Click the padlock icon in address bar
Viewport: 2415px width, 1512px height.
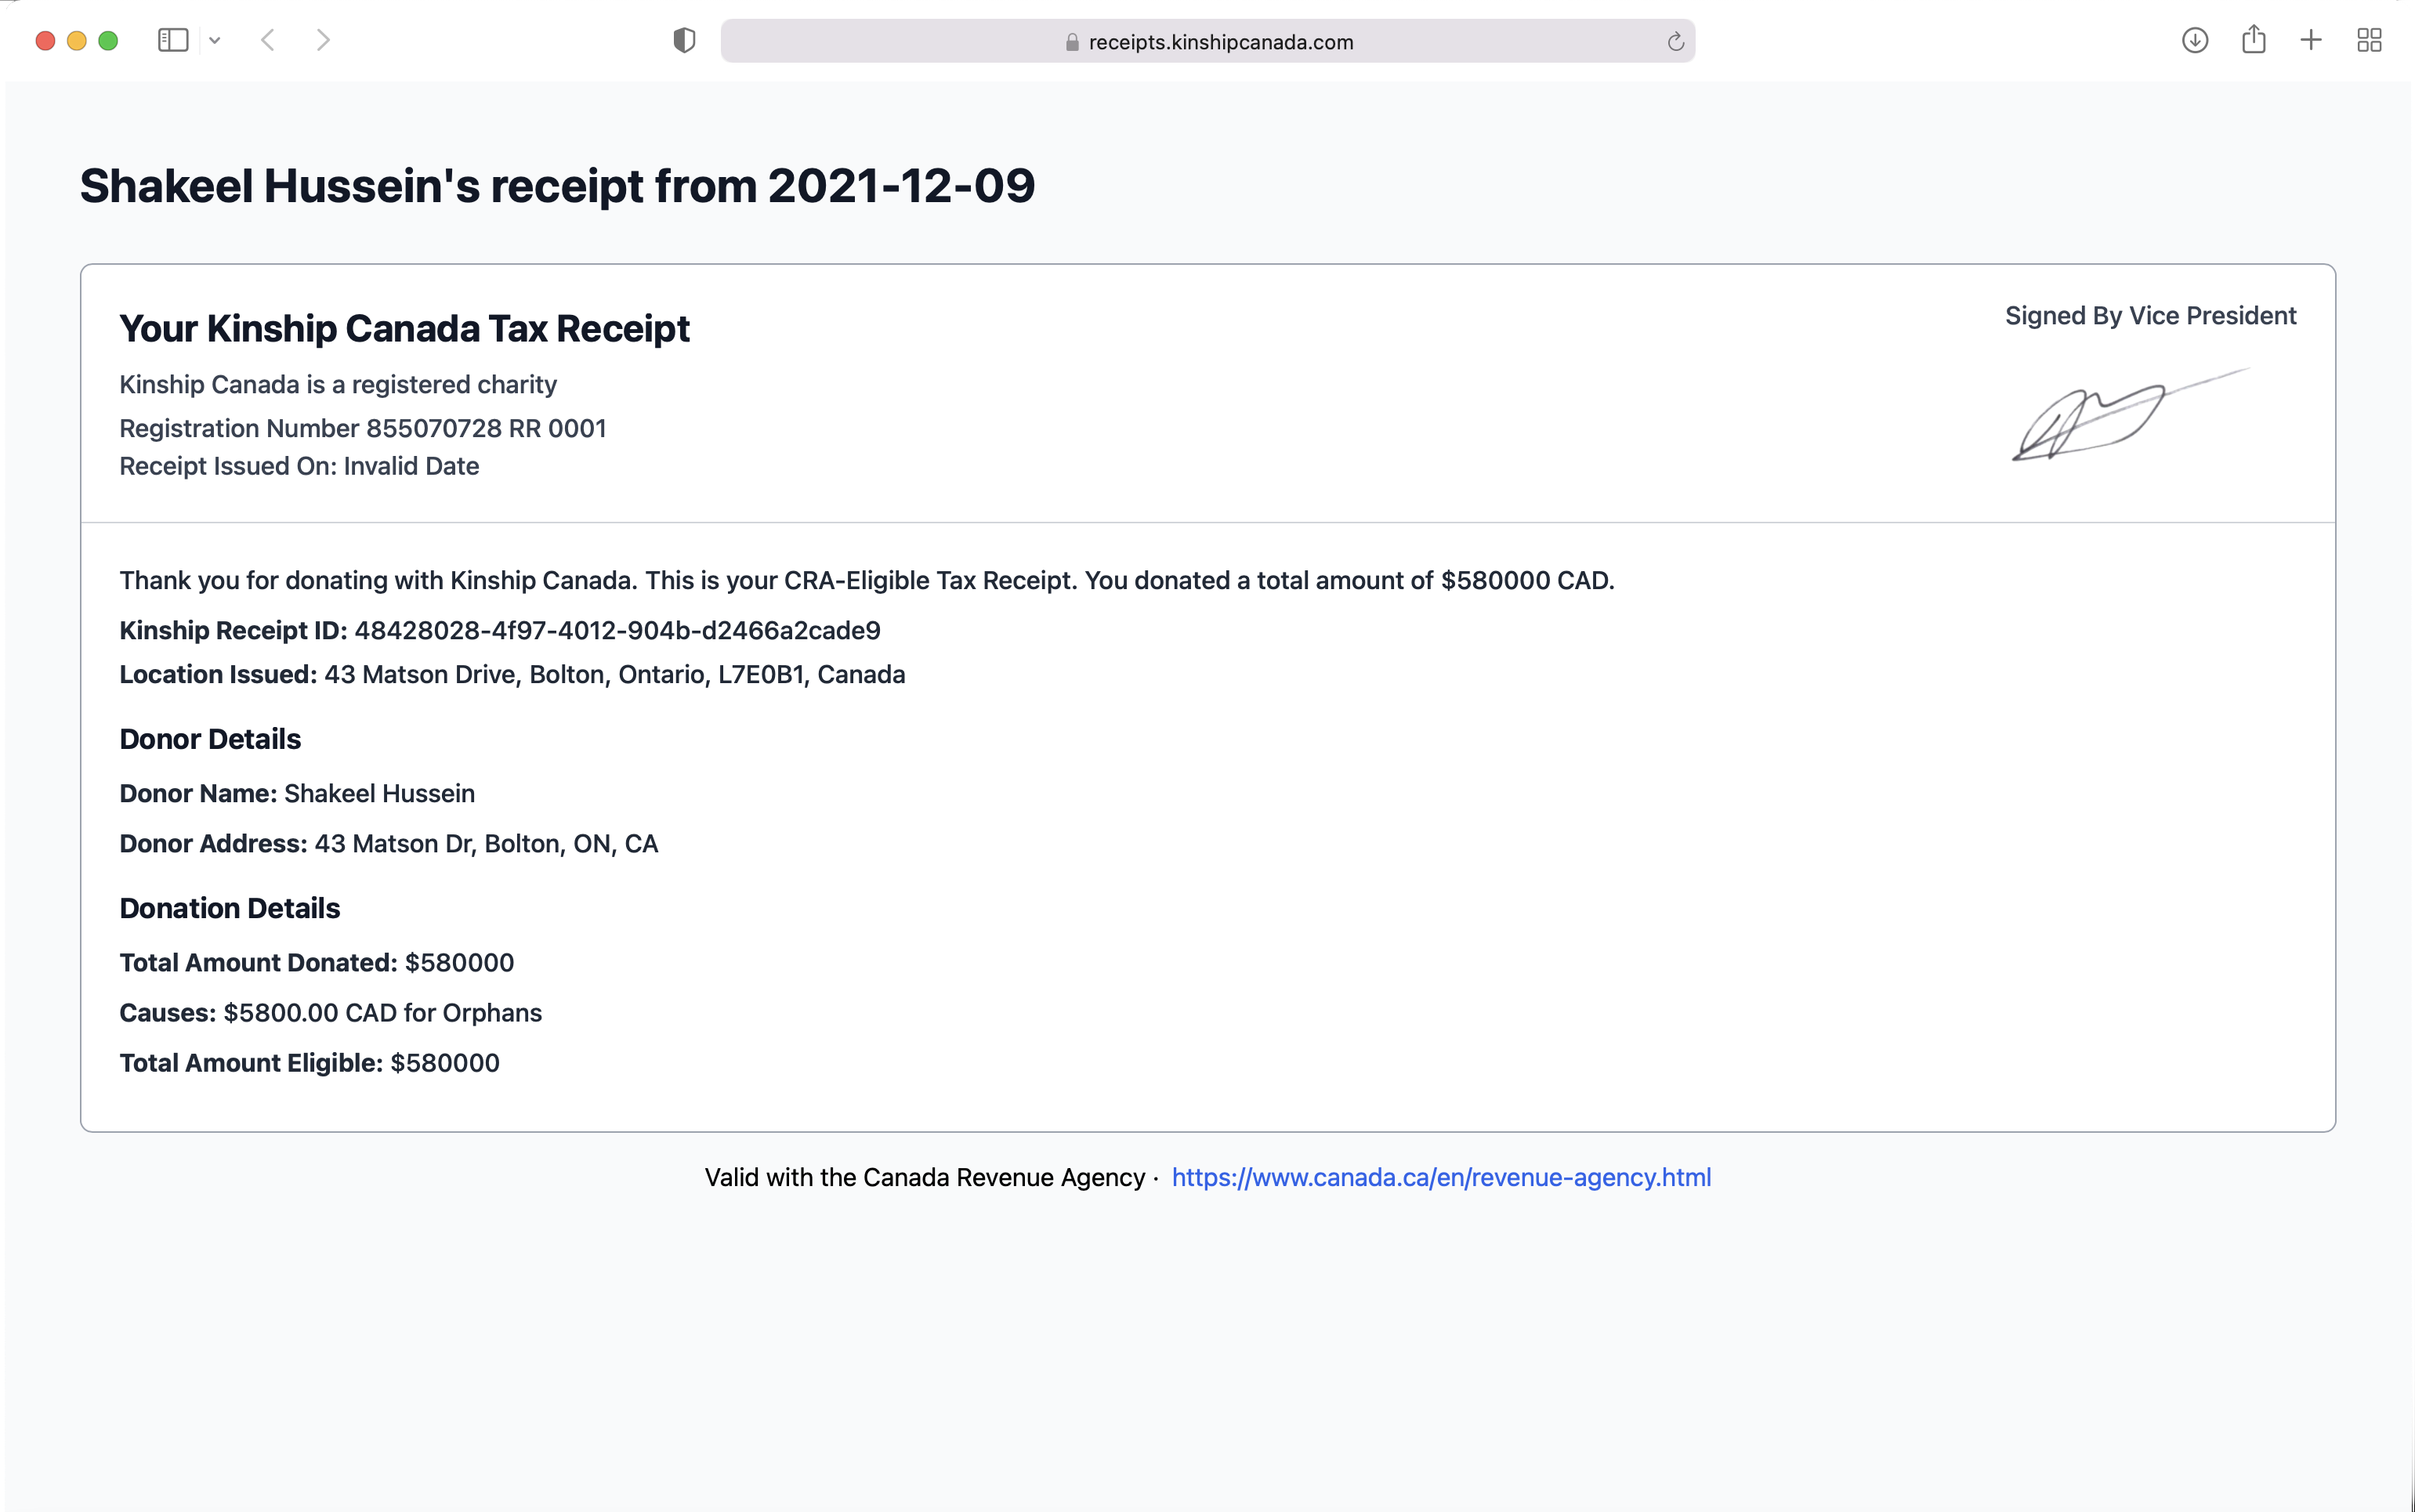click(x=1072, y=42)
